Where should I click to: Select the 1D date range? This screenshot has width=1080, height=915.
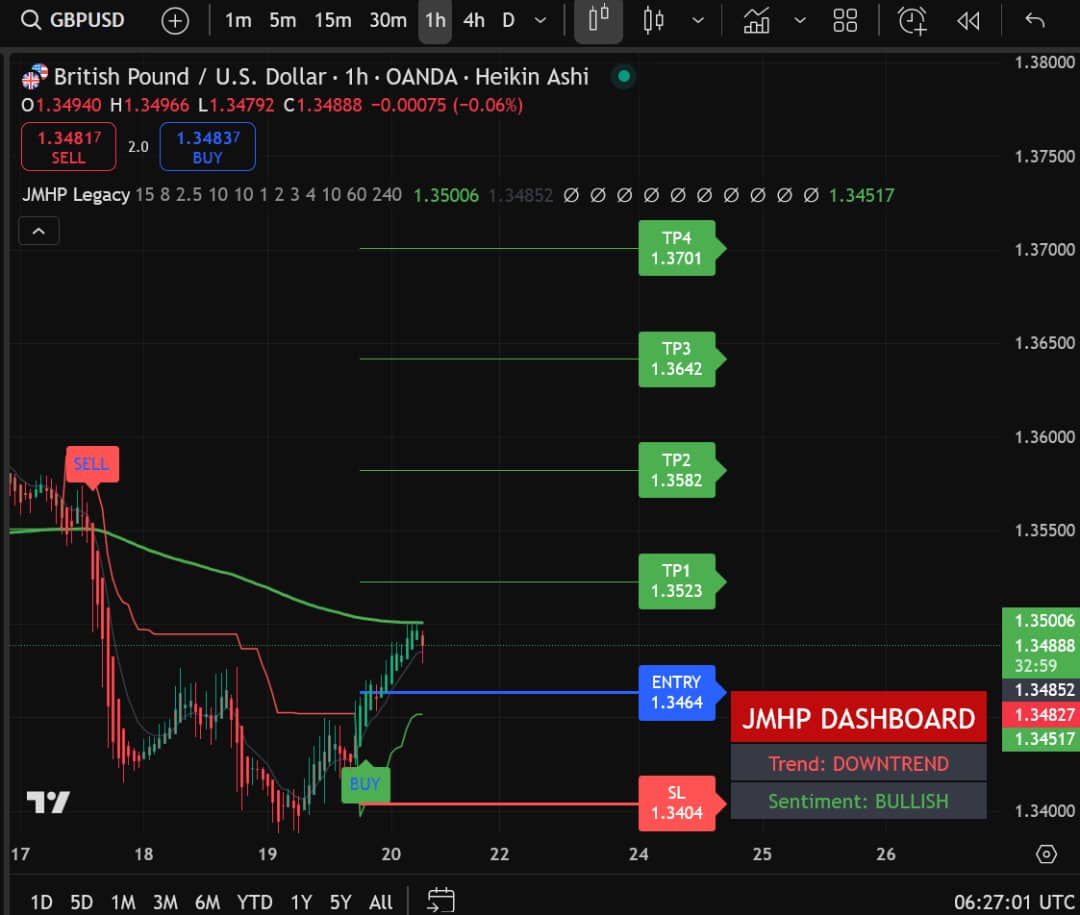pyautogui.click(x=41, y=902)
